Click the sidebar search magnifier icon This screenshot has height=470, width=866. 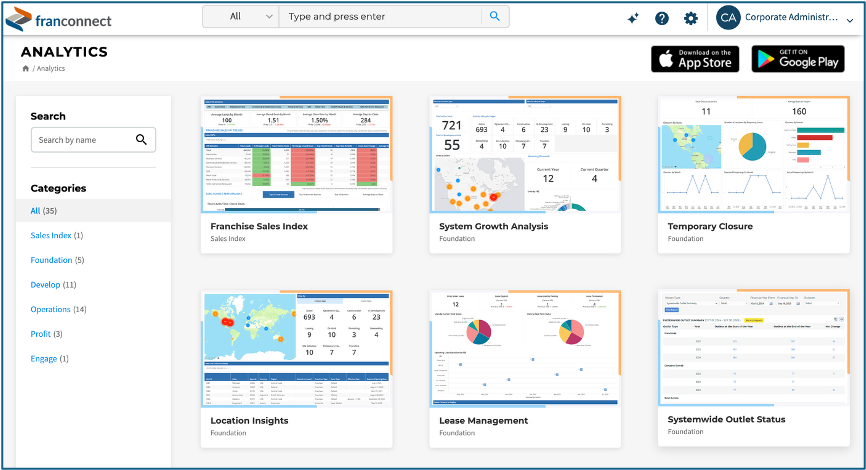[141, 140]
